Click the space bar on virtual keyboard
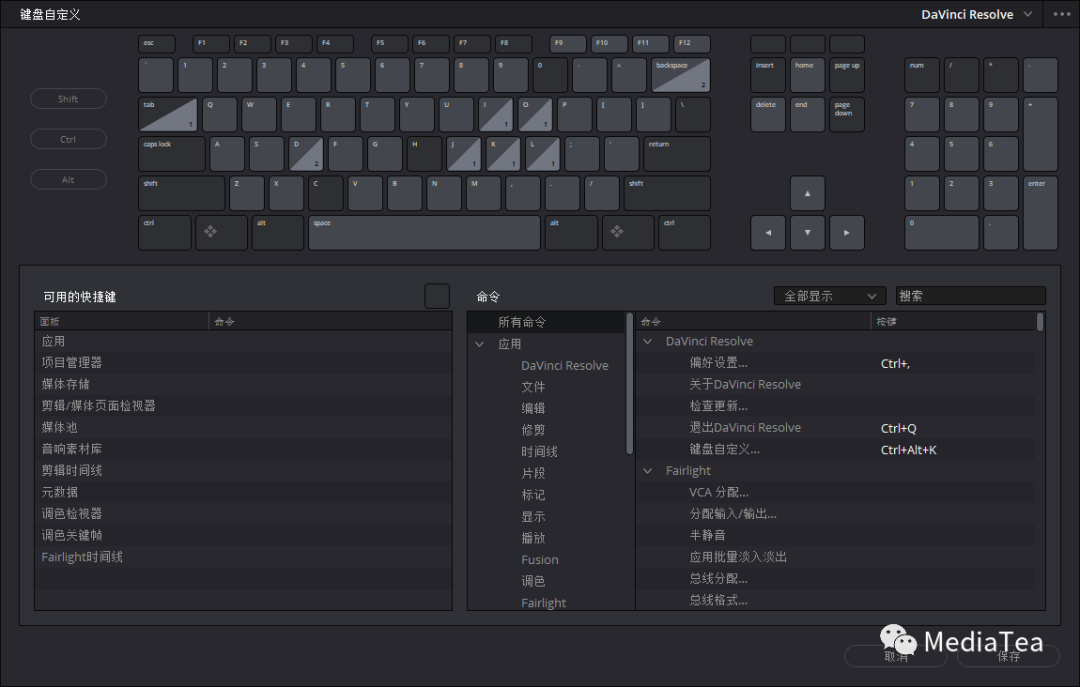This screenshot has height=687, width=1080. coord(424,233)
